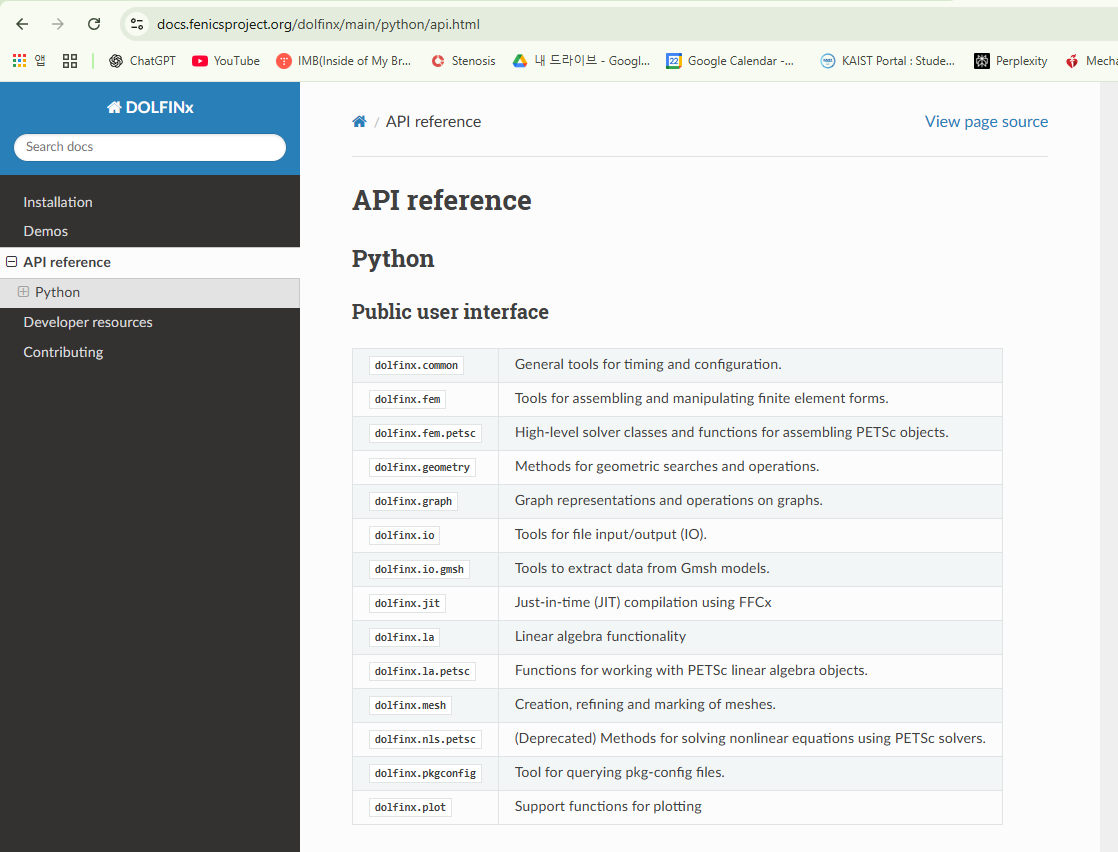Reload the current page
1118x852 pixels.
[94, 24]
